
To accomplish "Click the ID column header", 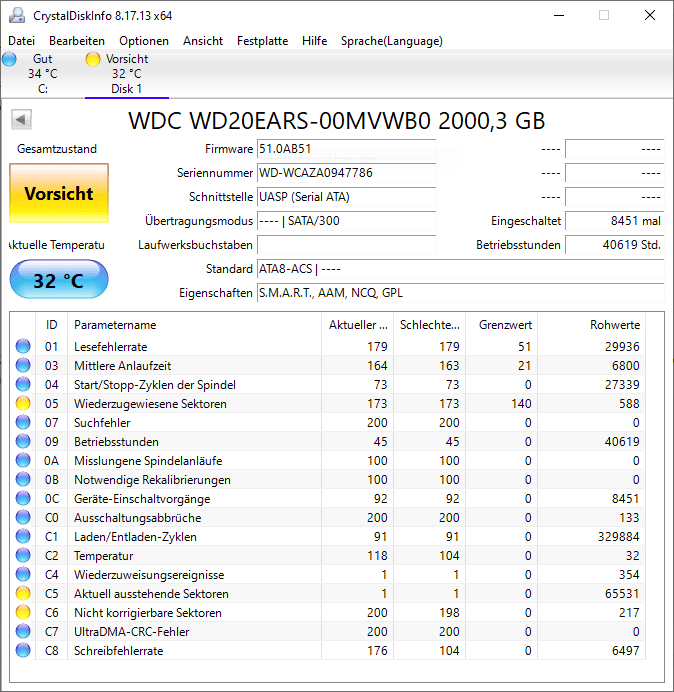I will tap(52, 325).
